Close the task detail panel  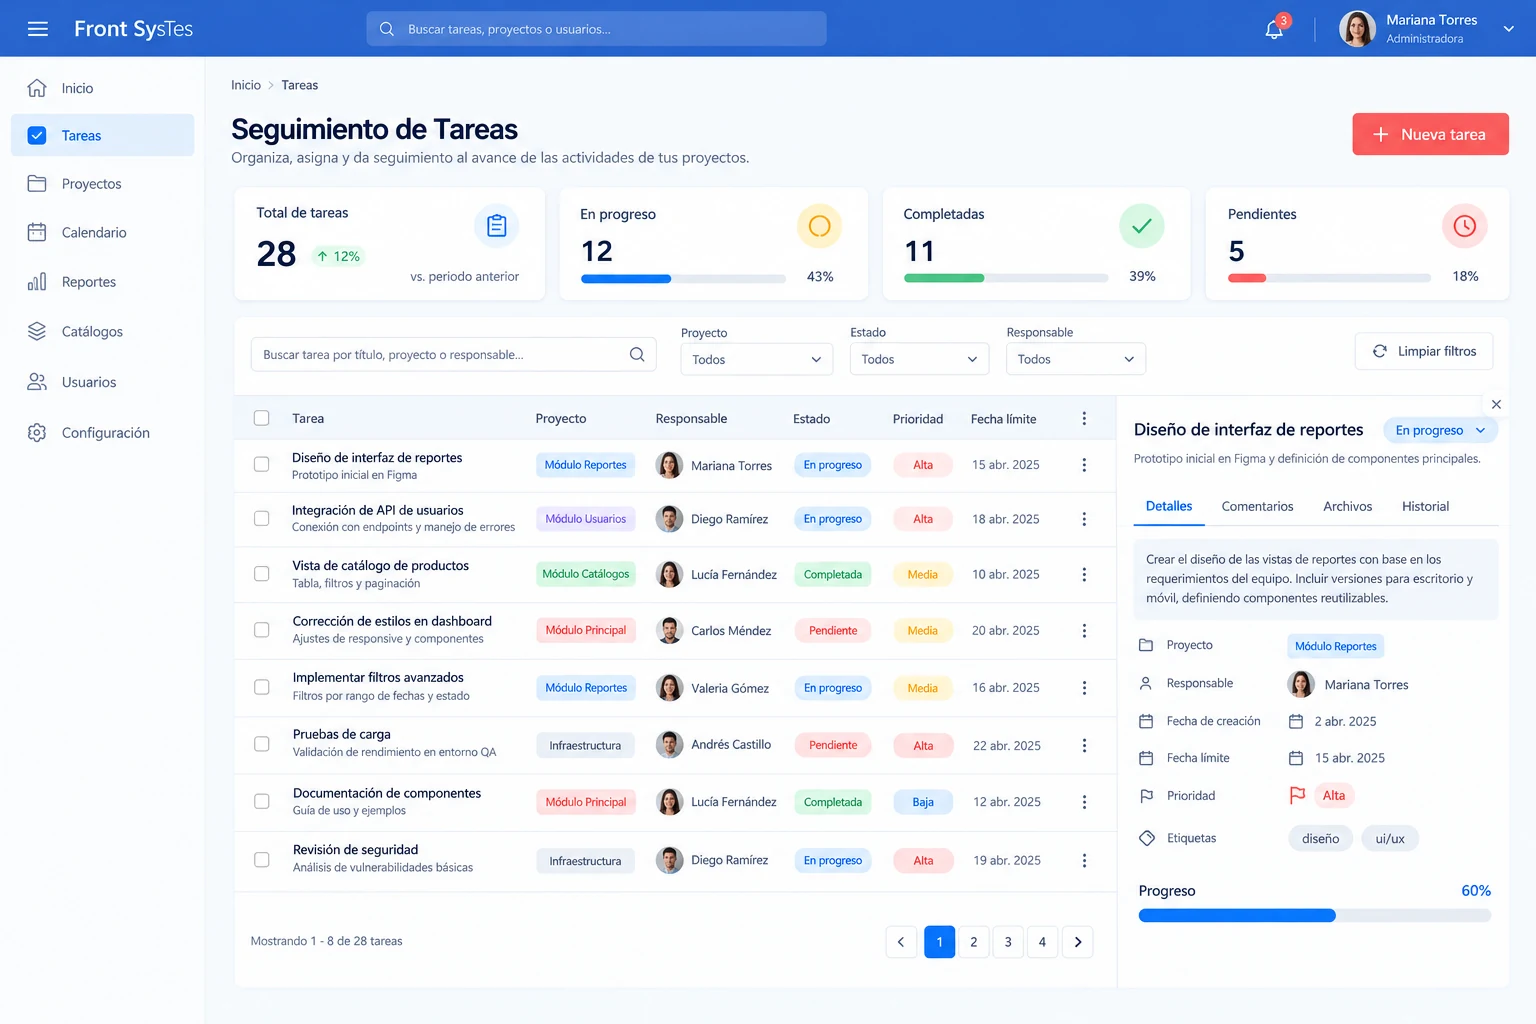[1496, 405]
